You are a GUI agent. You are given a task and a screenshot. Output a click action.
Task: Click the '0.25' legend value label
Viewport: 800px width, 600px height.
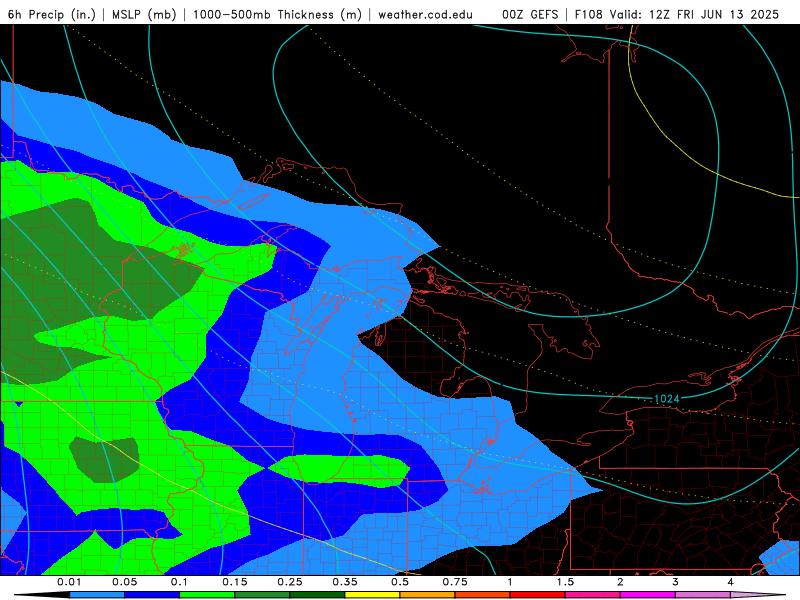(290, 582)
